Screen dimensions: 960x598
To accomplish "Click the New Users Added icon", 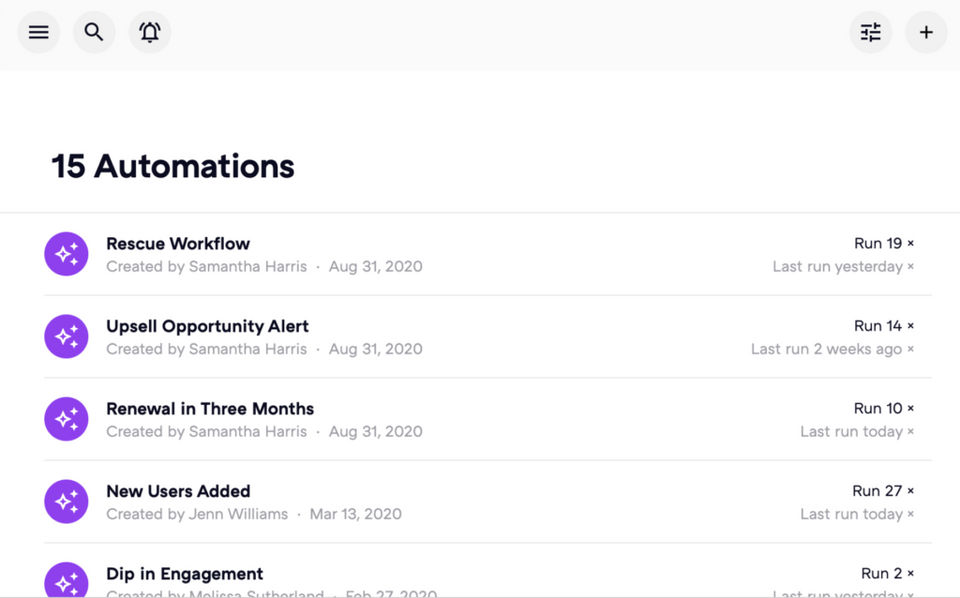I will 66,502.
